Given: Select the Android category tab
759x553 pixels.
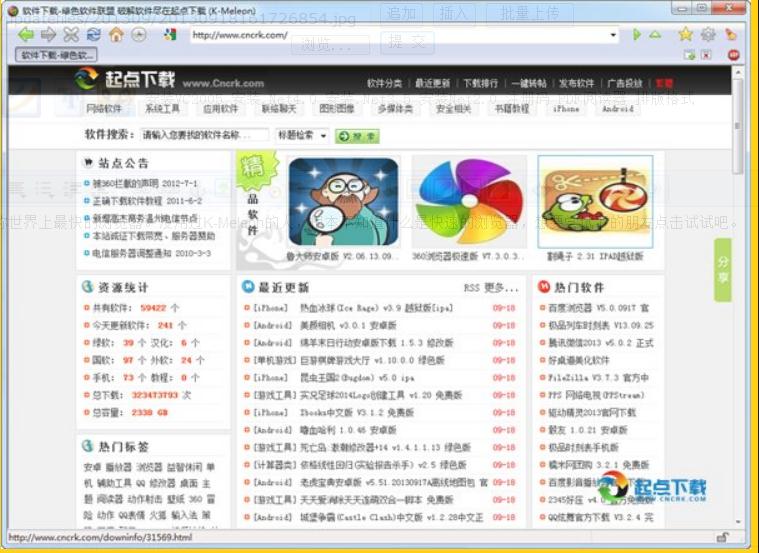Looking at the screenshot, I should 618,108.
